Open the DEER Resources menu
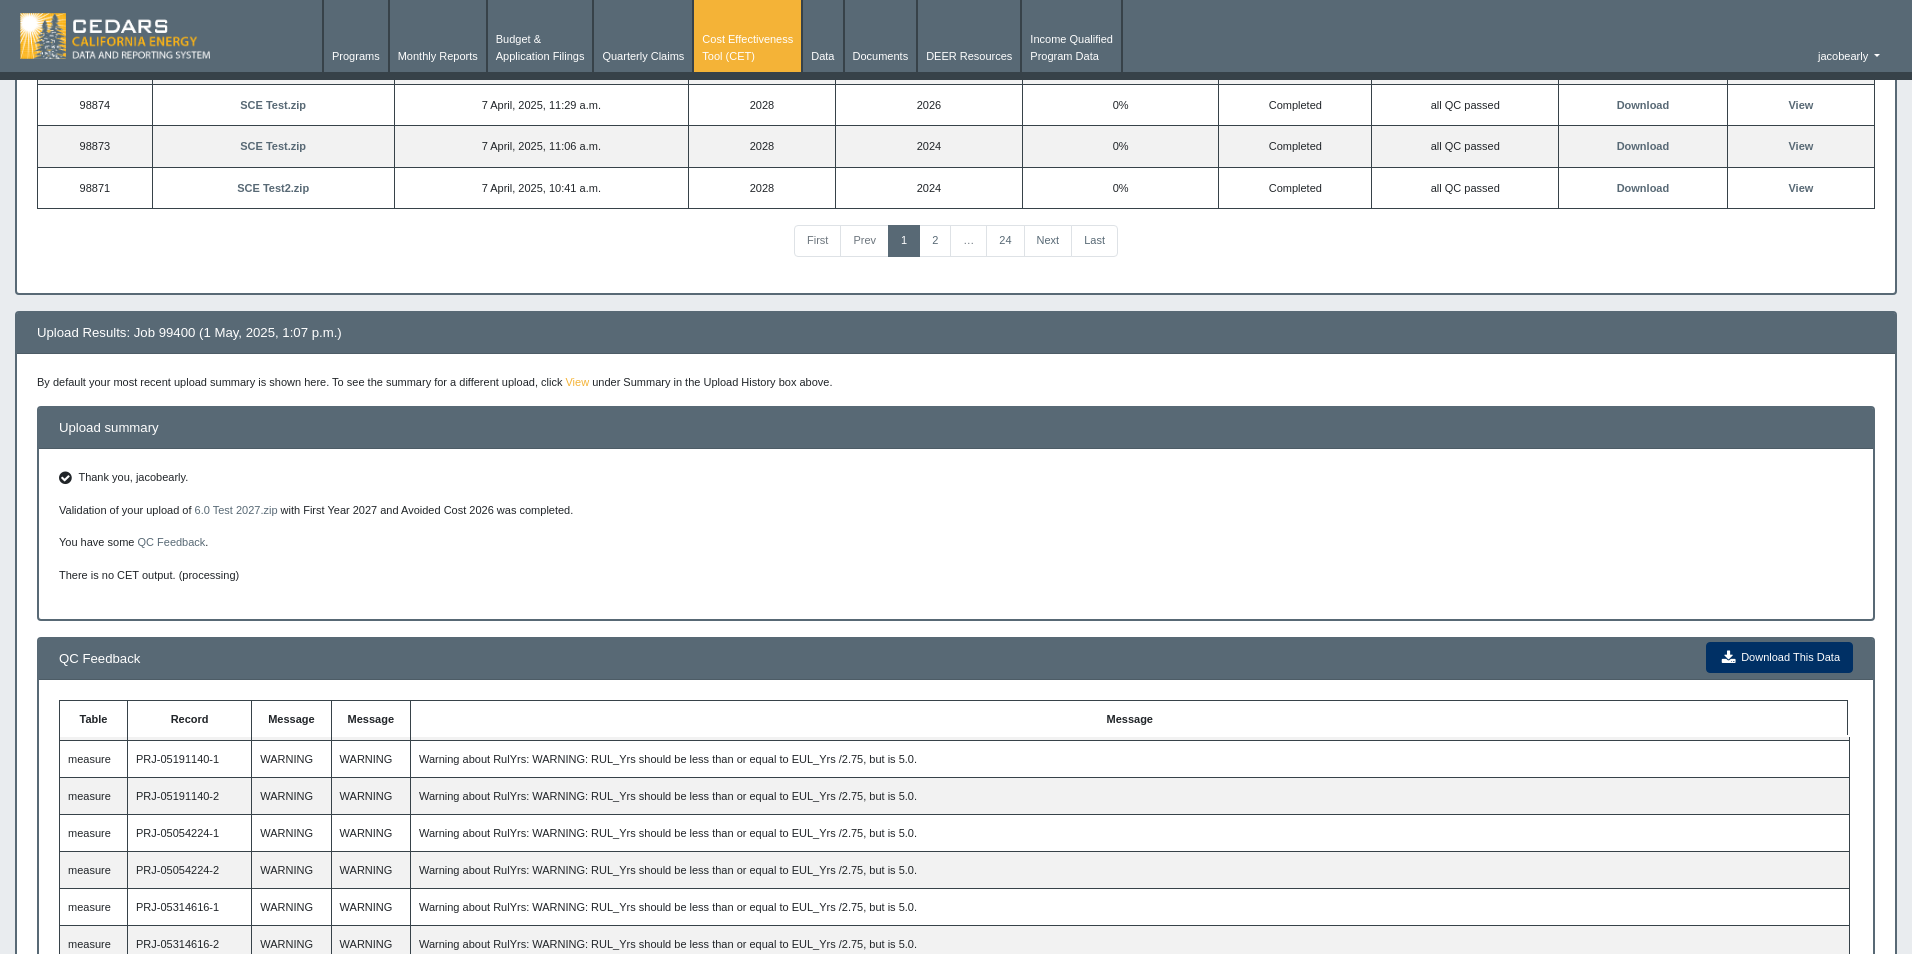The image size is (1912, 954). click(x=968, y=56)
